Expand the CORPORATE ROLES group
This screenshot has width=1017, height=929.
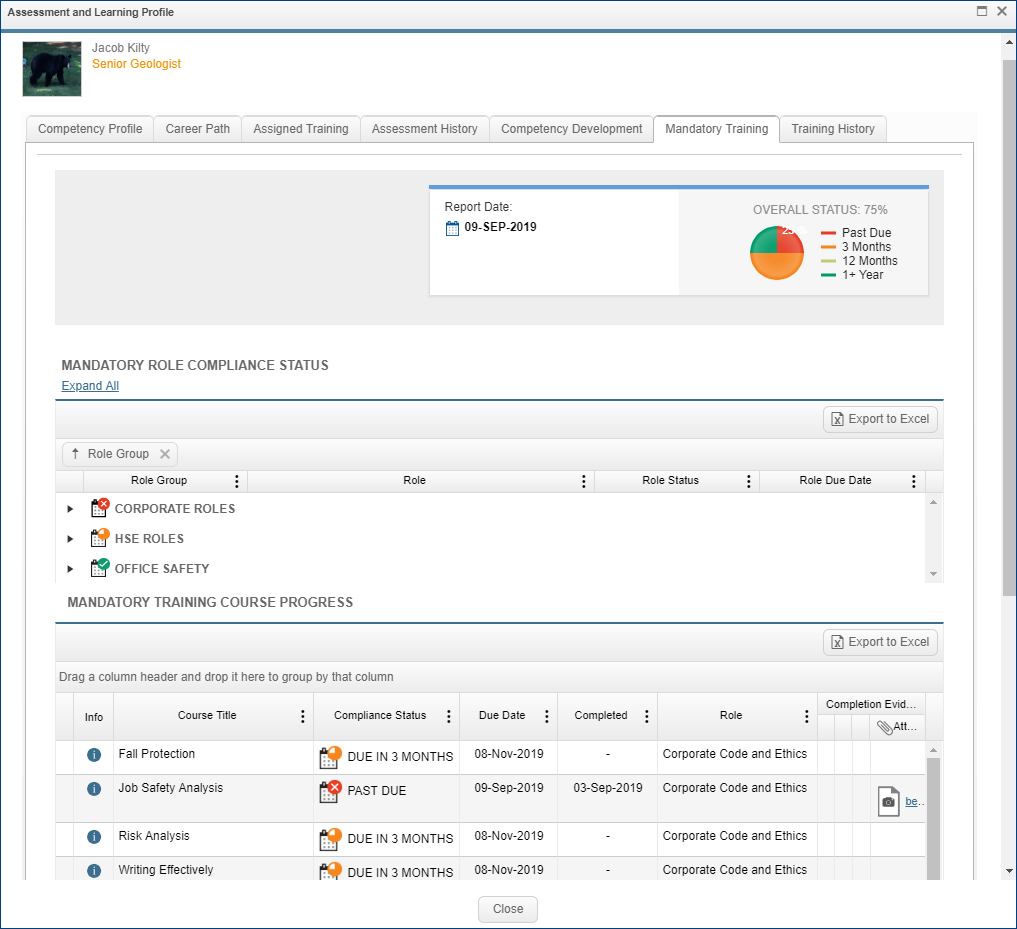tap(70, 509)
